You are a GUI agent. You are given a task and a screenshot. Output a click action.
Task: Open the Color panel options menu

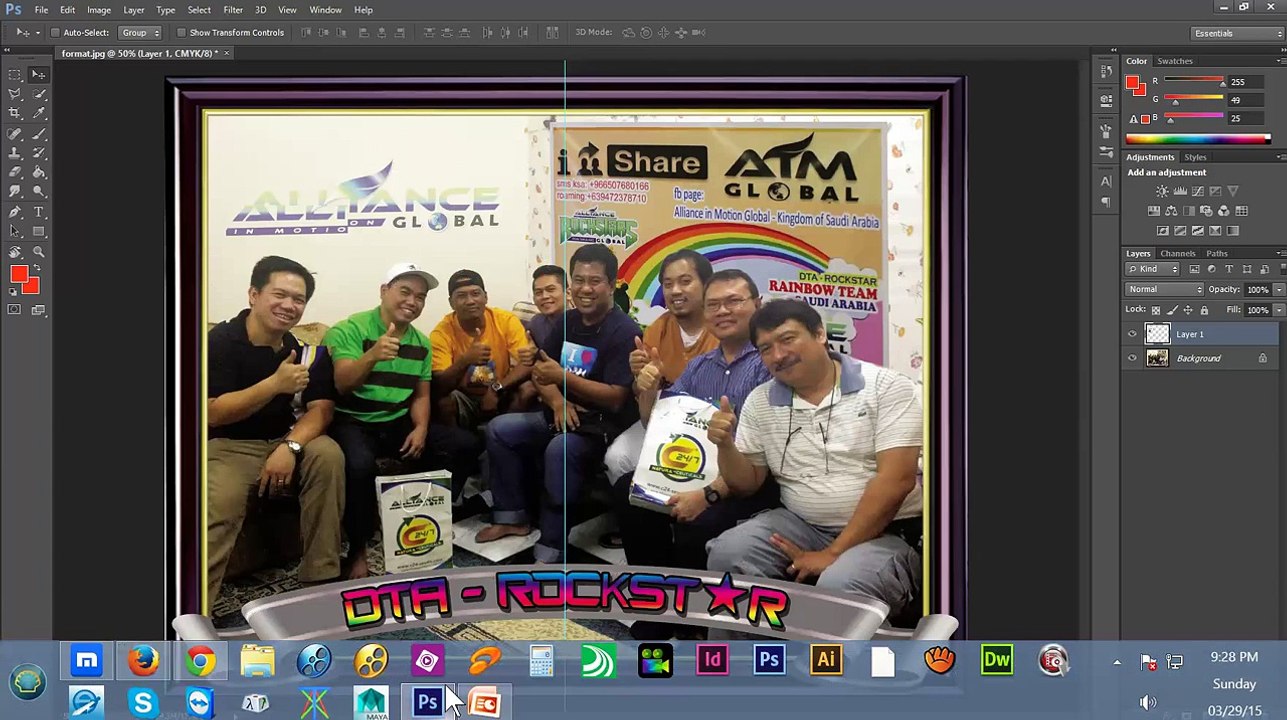click(x=1281, y=61)
